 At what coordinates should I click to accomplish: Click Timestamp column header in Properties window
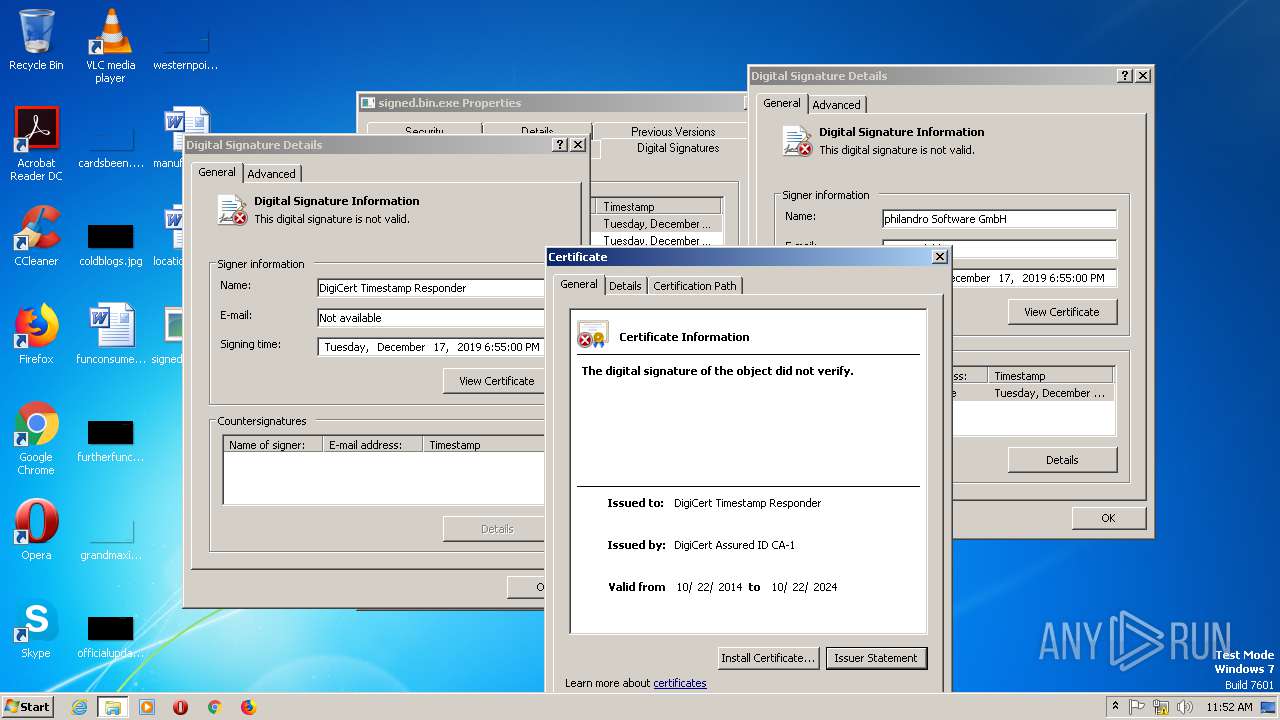tap(658, 207)
